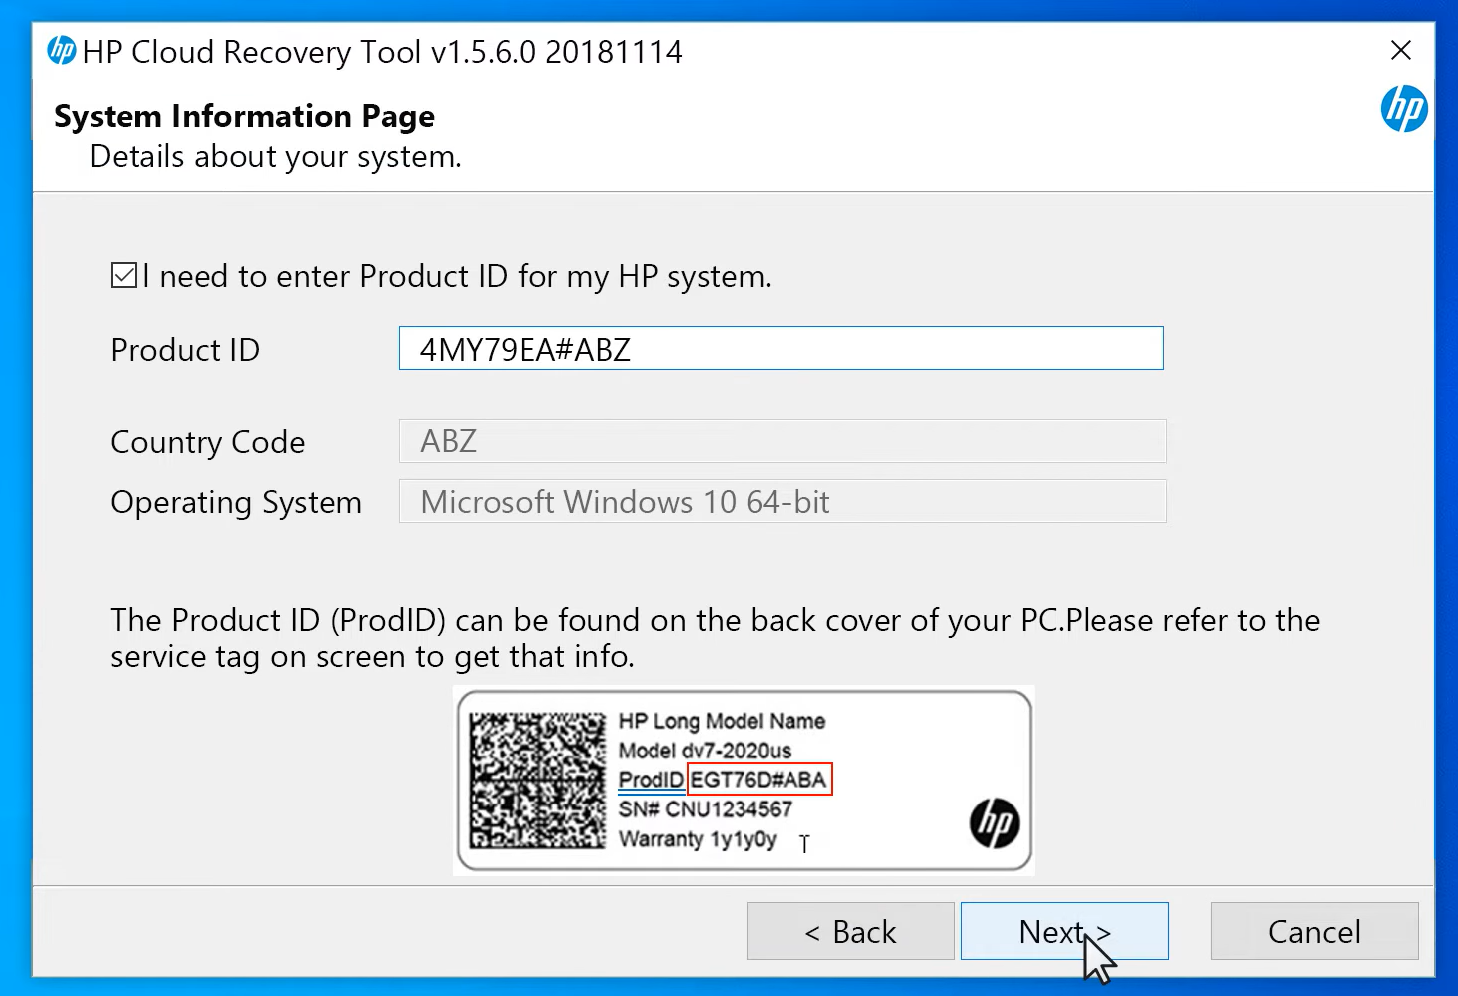Click the 'Country Code' label
This screenshot has width=1458, height=996.
pos(208,442)
